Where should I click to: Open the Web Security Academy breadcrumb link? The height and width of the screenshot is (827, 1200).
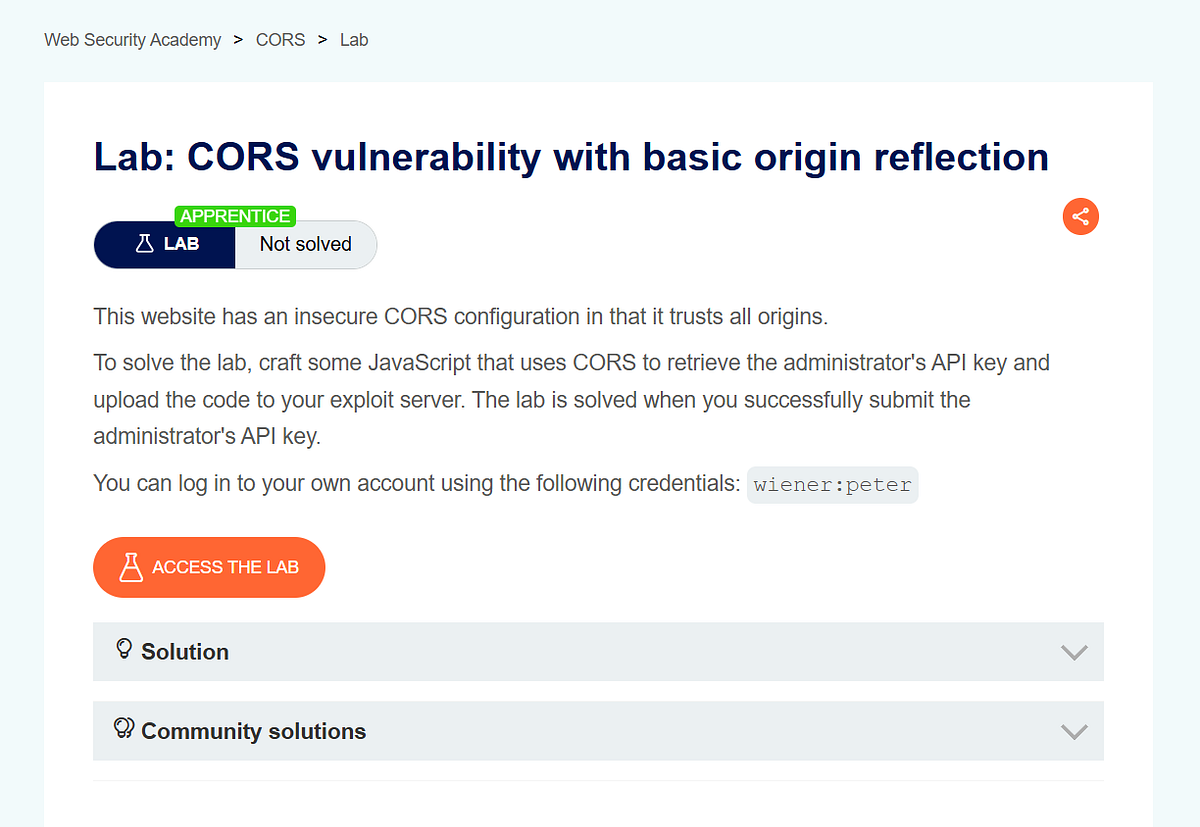click(x=132, y=40)
